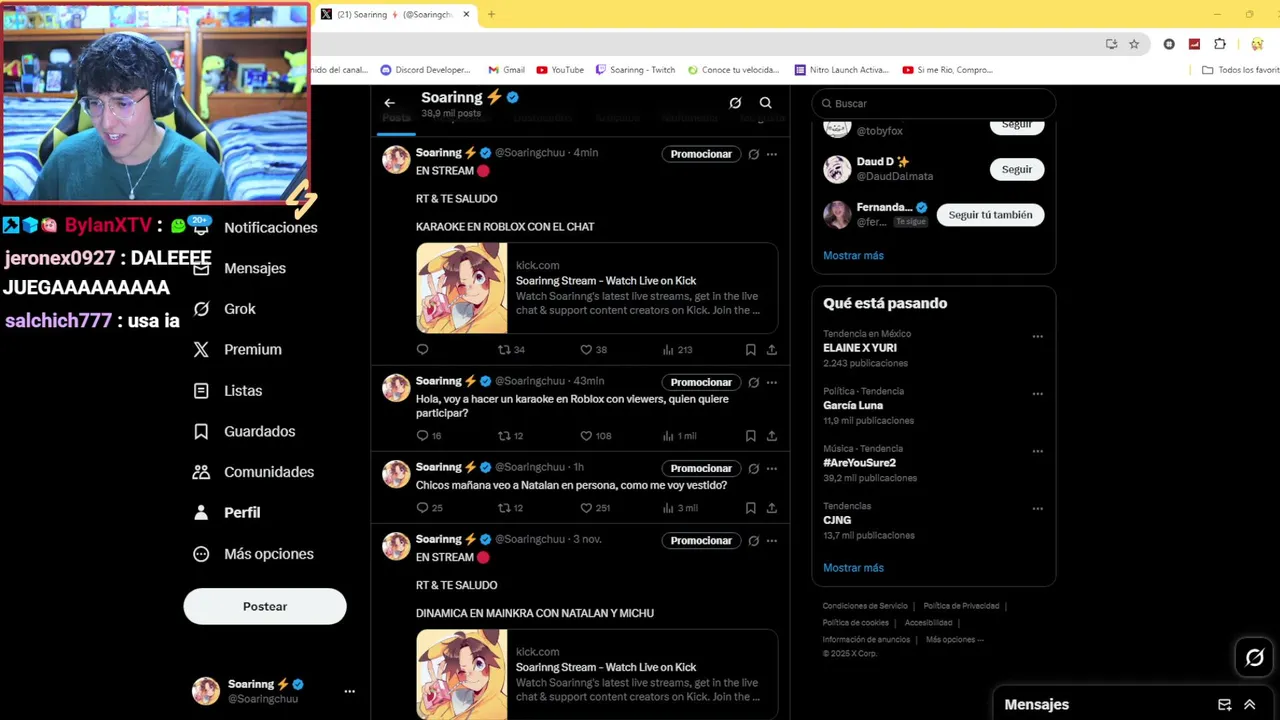Reply to the KARAOKE EN ROBLOX post
This screenshot has height=720, width=1280.
[x=422, y=350]
